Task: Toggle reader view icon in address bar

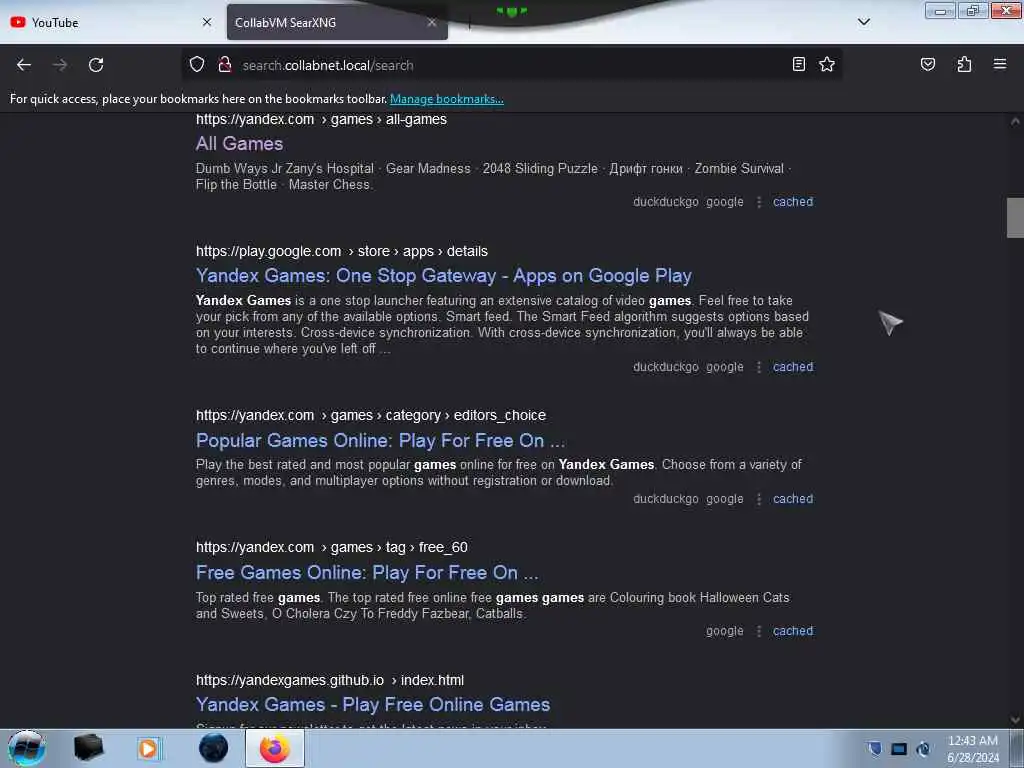Action: (x=798, y=64)
